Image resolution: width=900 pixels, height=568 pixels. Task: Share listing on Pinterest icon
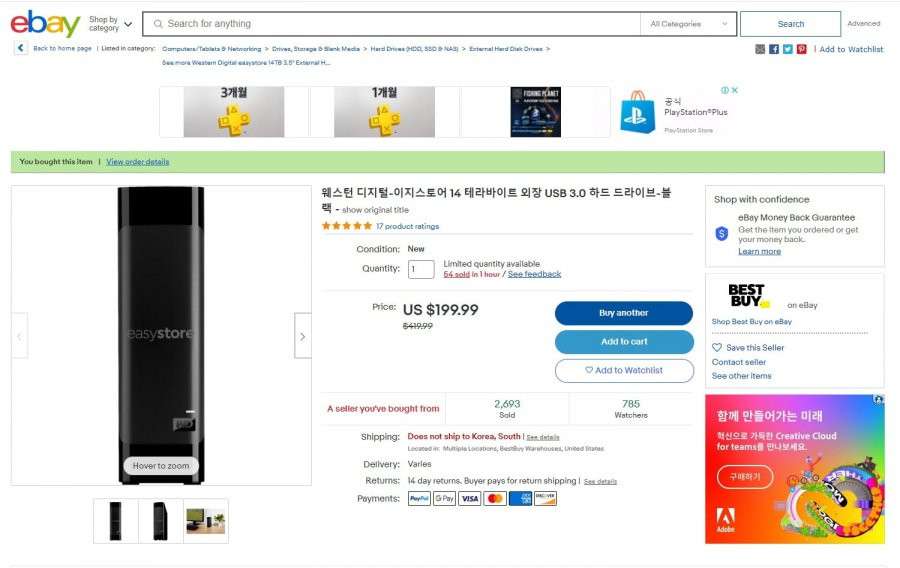[801, 49]
